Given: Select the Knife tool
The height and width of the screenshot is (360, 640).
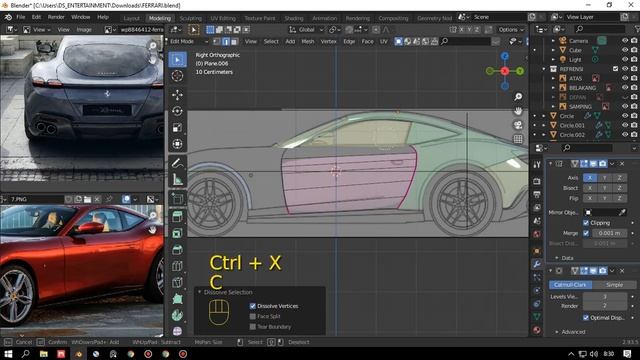Looking at the screenshot, I should (177, 282).
